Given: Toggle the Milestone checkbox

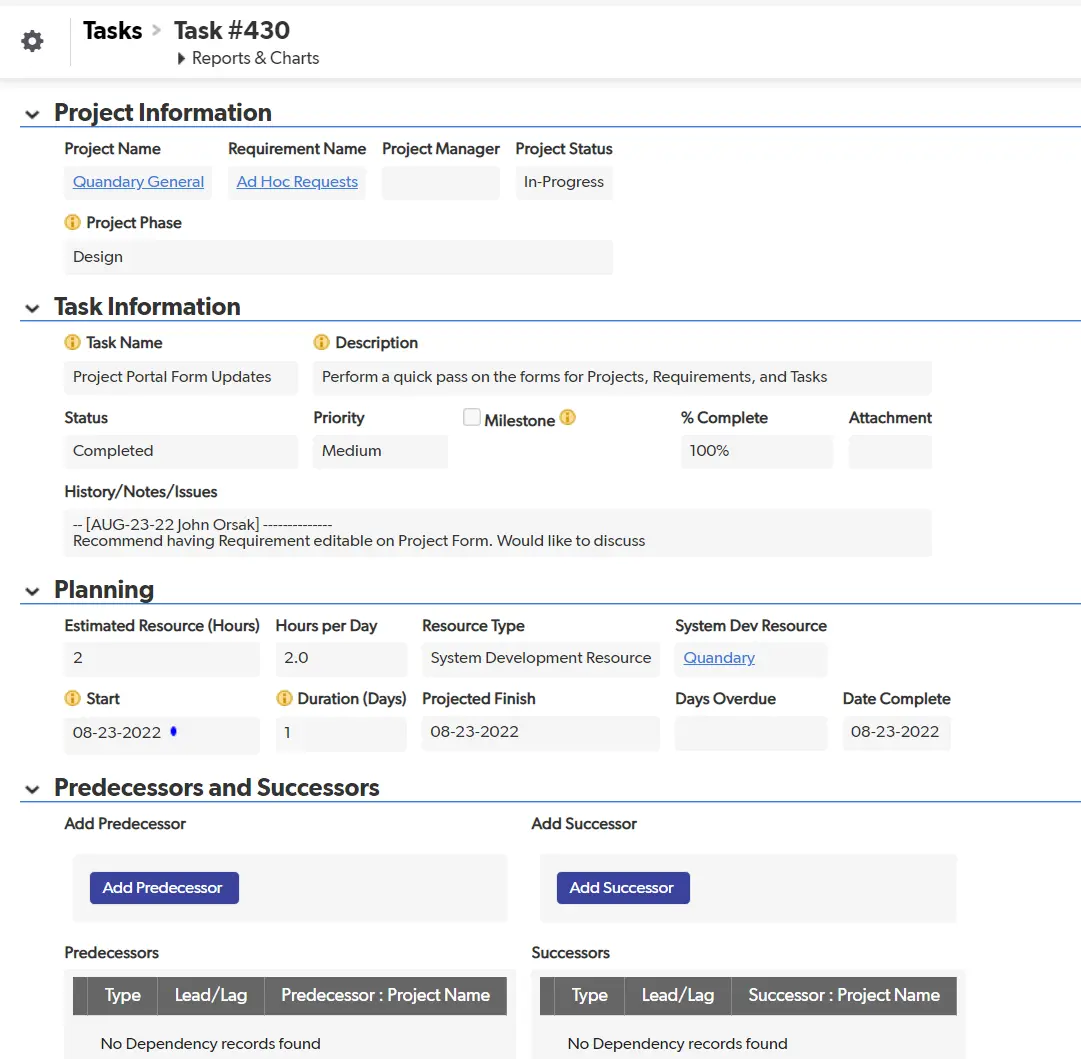Looking at the screenshot, I should tap(471, 417).
